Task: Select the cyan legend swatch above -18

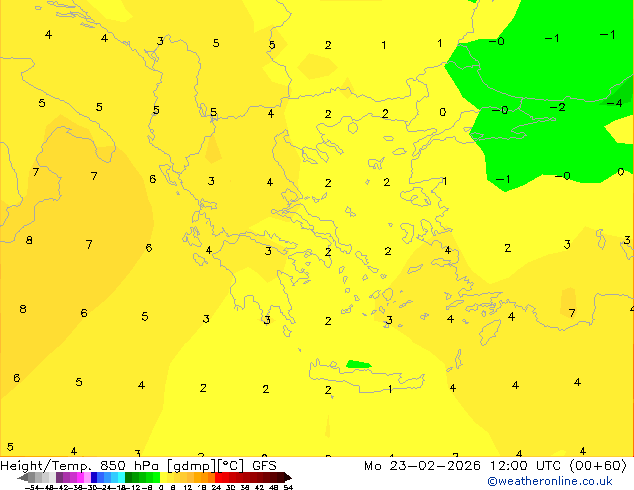Action: (x=121, y=477)
